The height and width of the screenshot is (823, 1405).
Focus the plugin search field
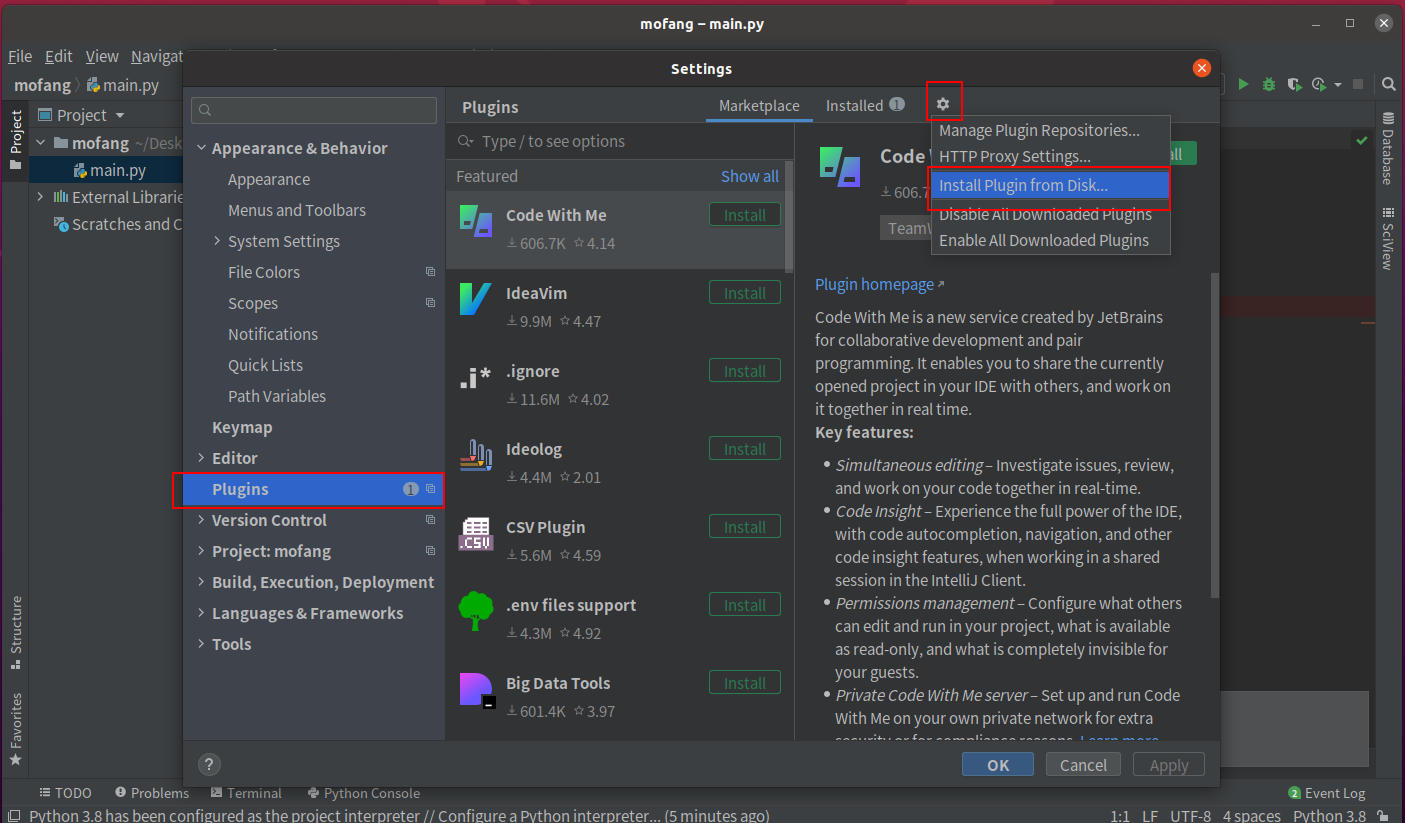click(620, 141)
